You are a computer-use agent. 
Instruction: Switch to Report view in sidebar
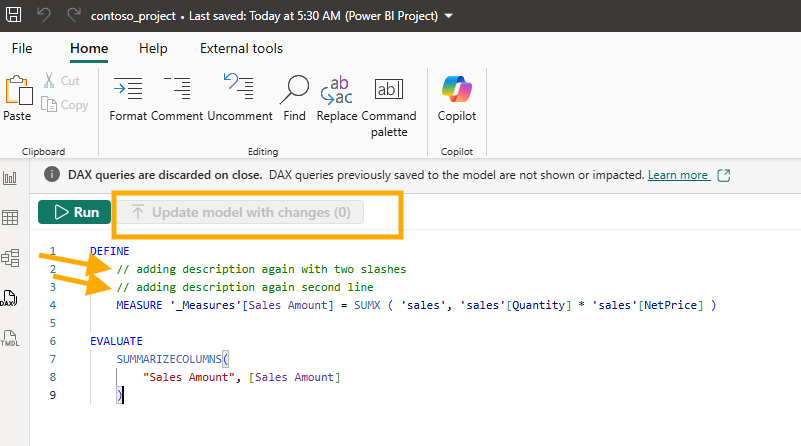(10, 178)
